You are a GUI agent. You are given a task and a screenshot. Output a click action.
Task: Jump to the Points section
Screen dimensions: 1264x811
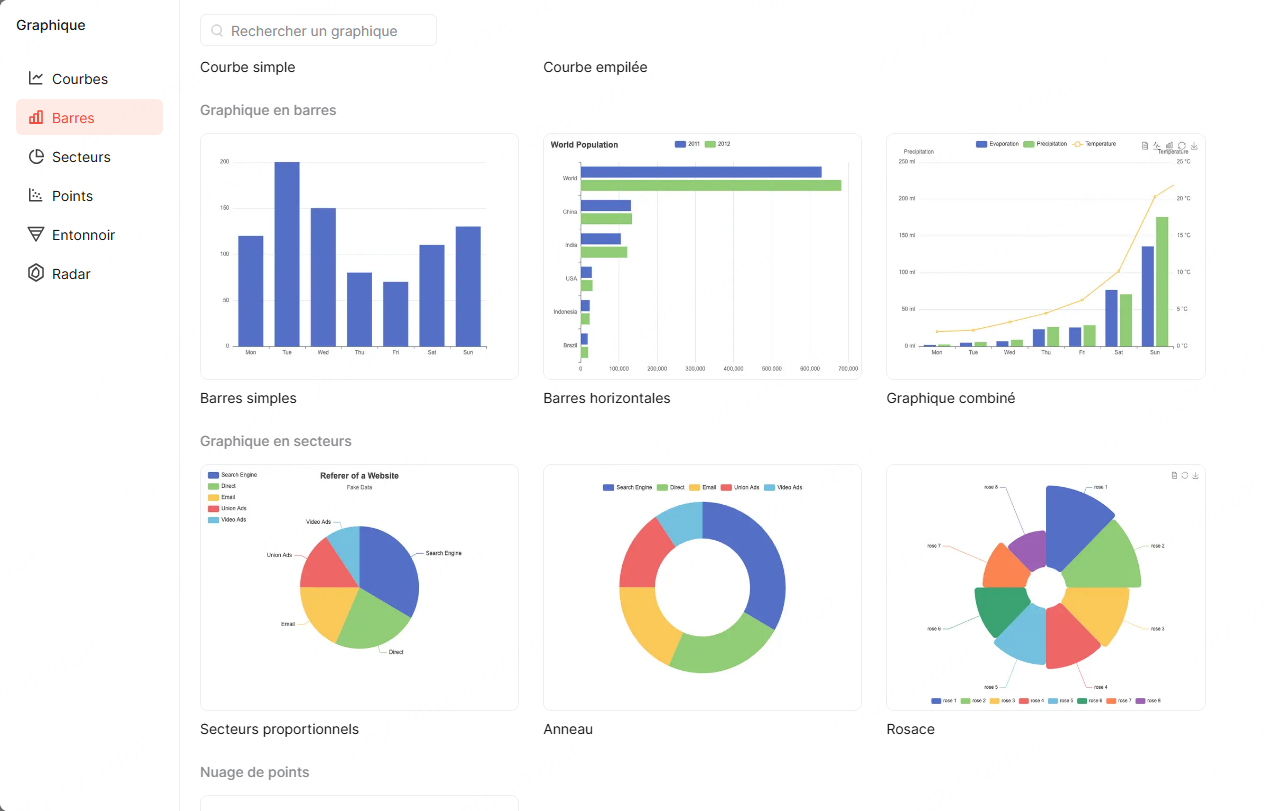click(89, 196)
